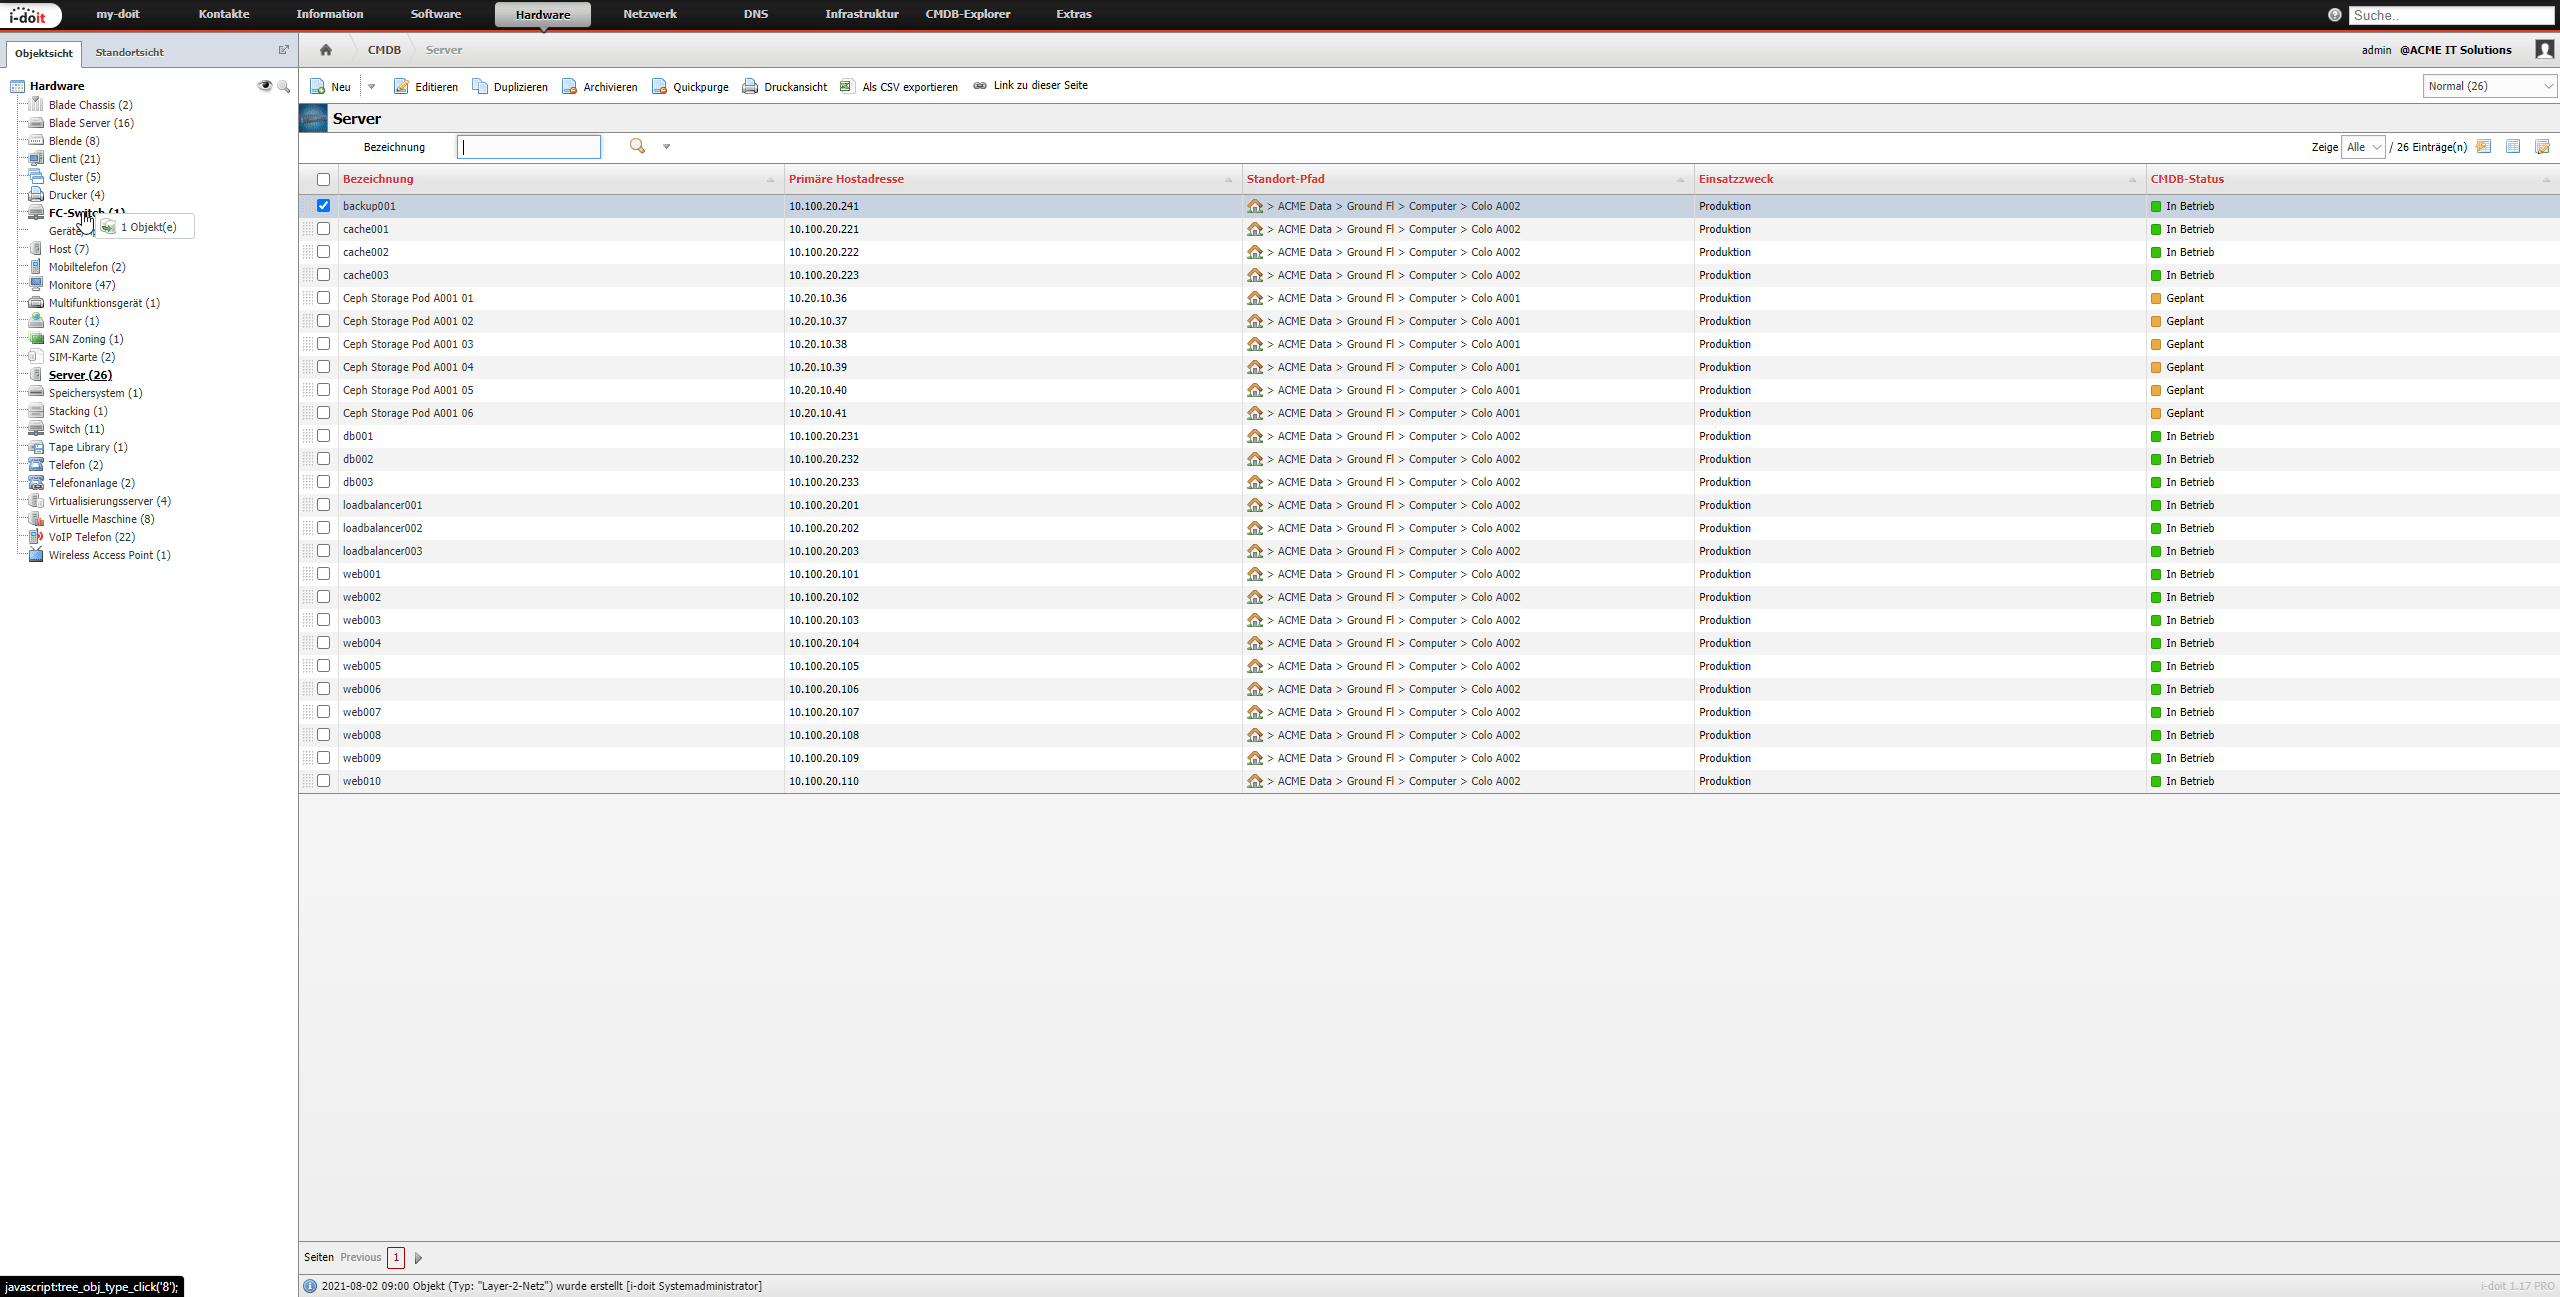Click Als CSV exportieren icon

click(x=847, y=87)
